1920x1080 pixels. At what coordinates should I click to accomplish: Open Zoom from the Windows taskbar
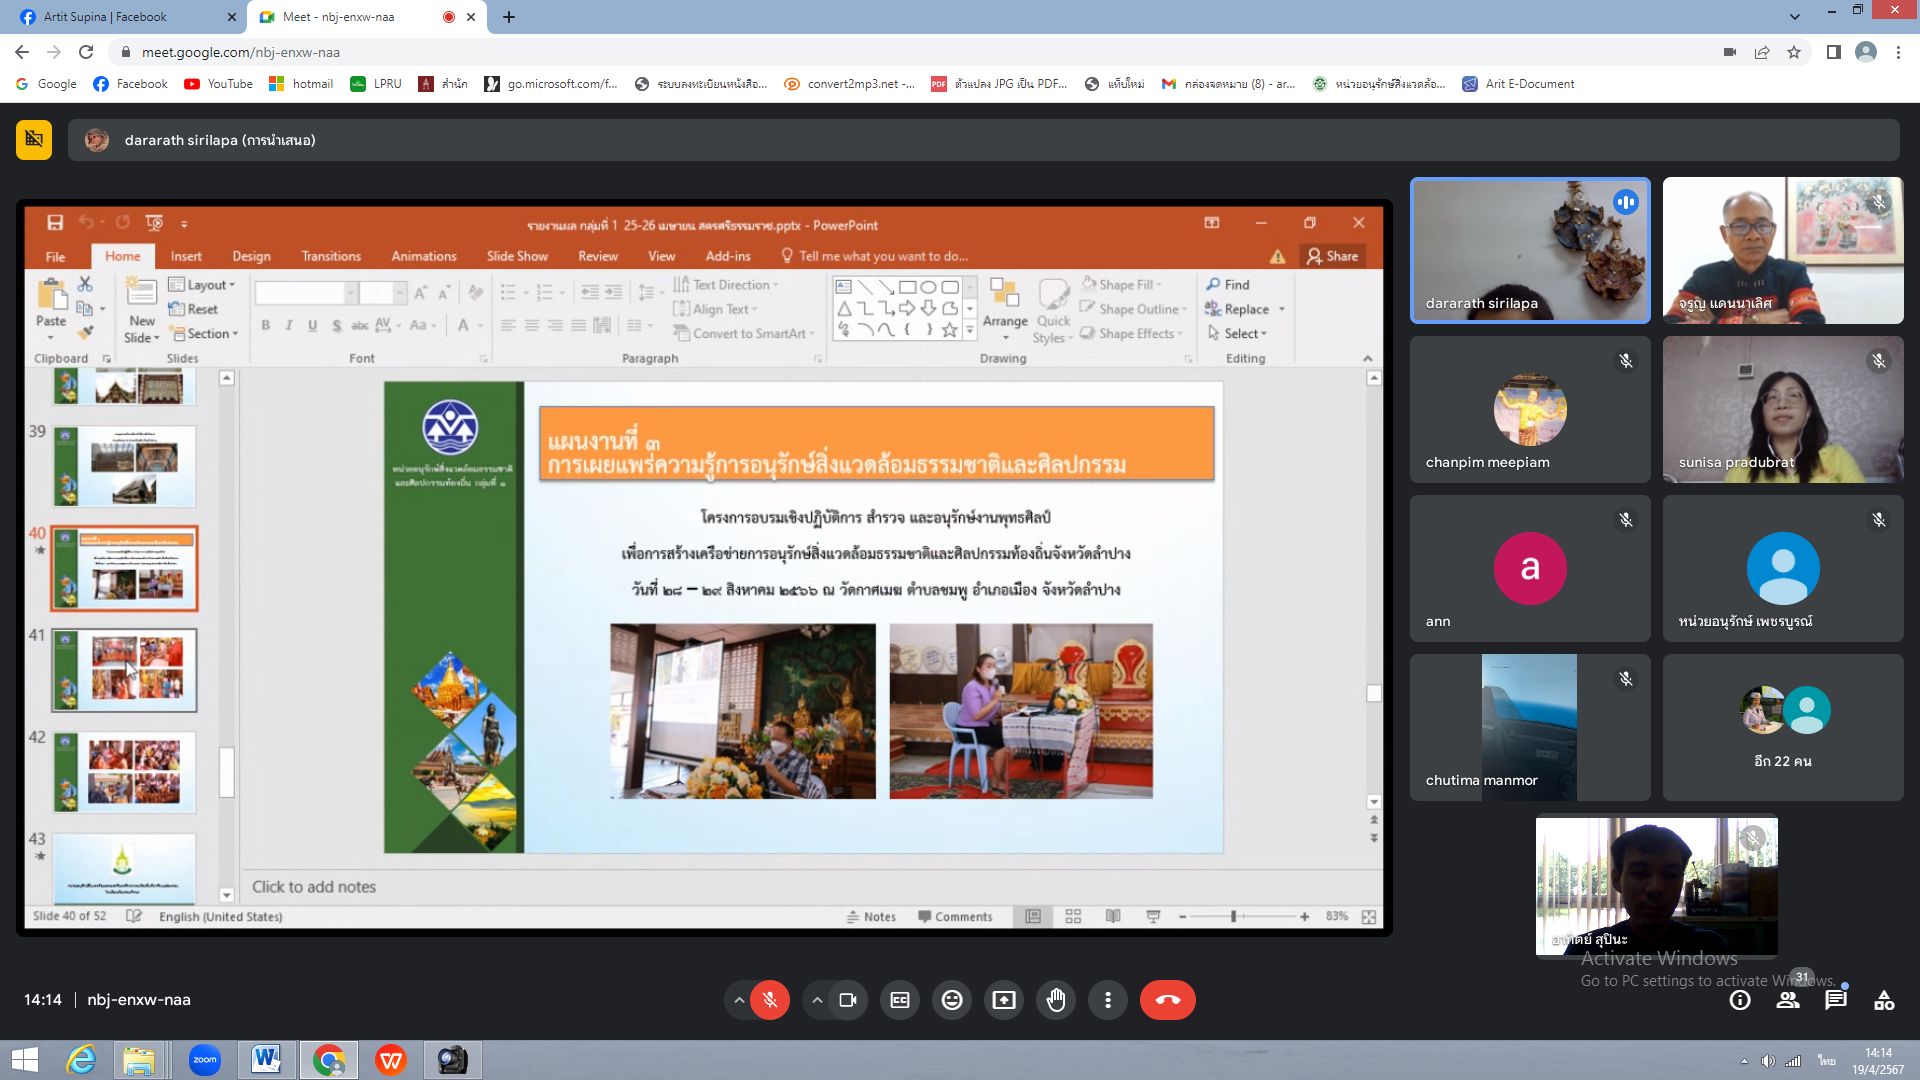[205, 1060]
